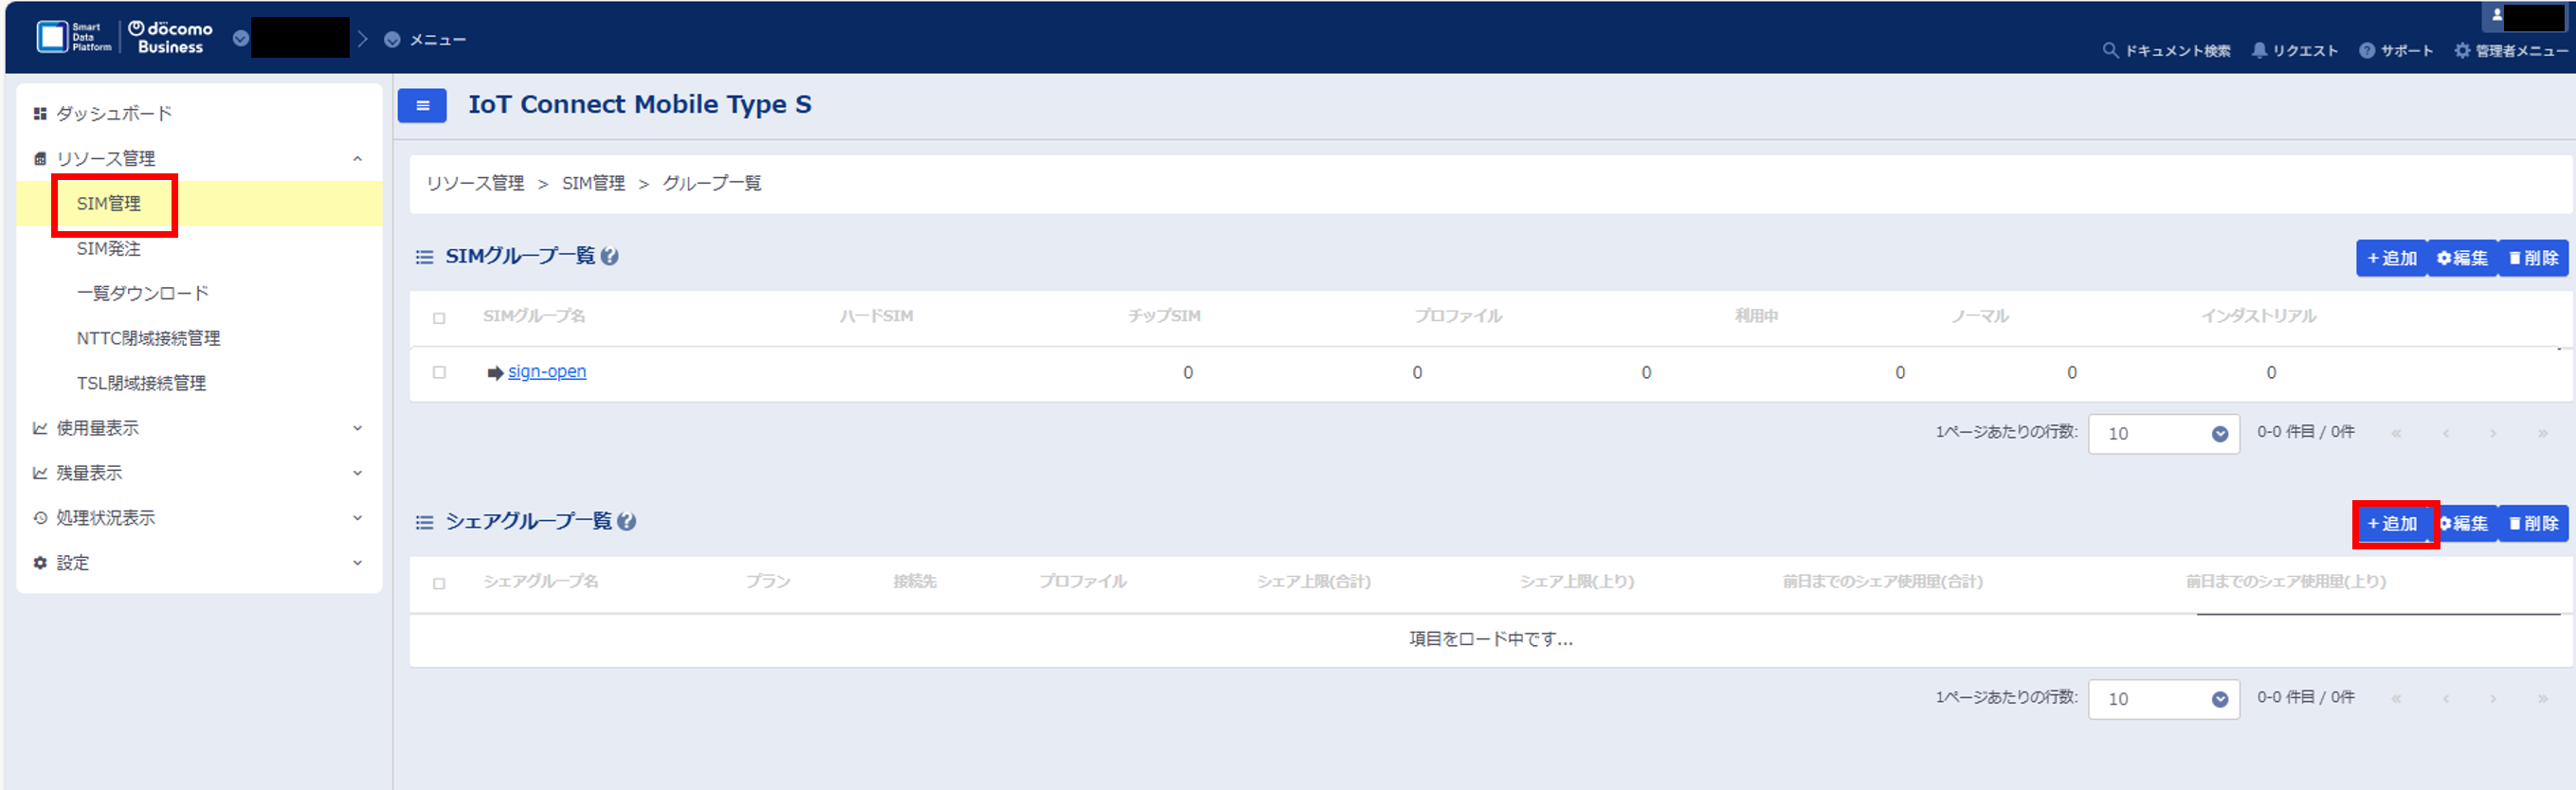
Task: Toggle sidebar with blue hamburger button
Action: pos(422,105)
